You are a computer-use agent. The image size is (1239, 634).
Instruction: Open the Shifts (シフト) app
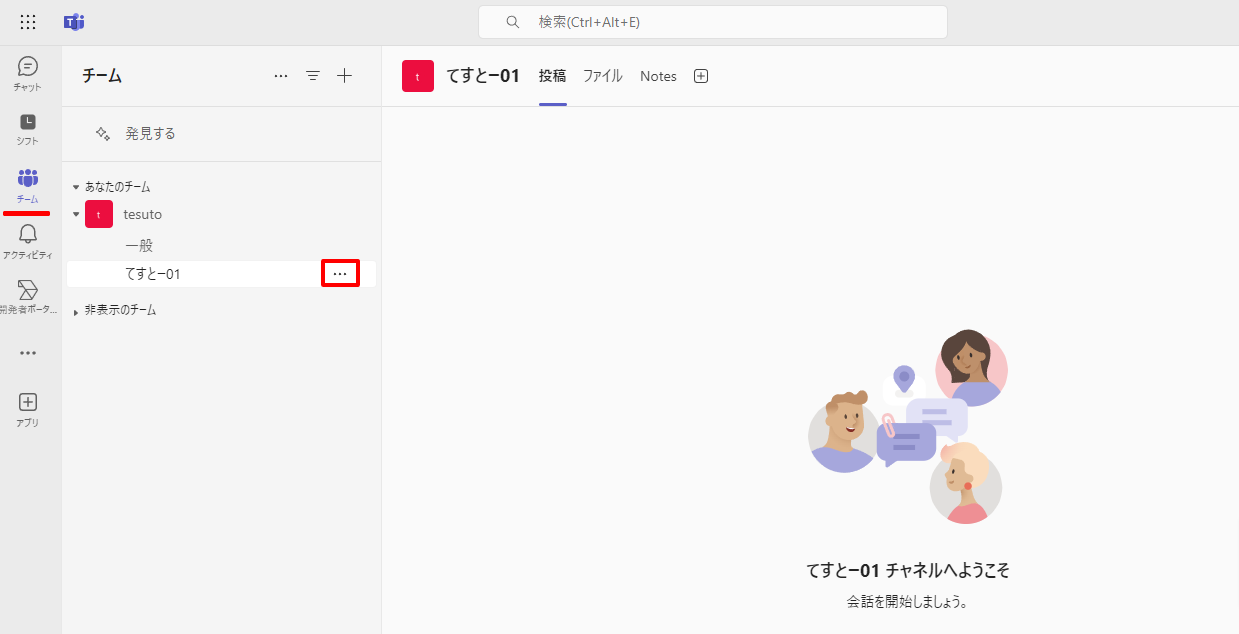tap(28, 128)
